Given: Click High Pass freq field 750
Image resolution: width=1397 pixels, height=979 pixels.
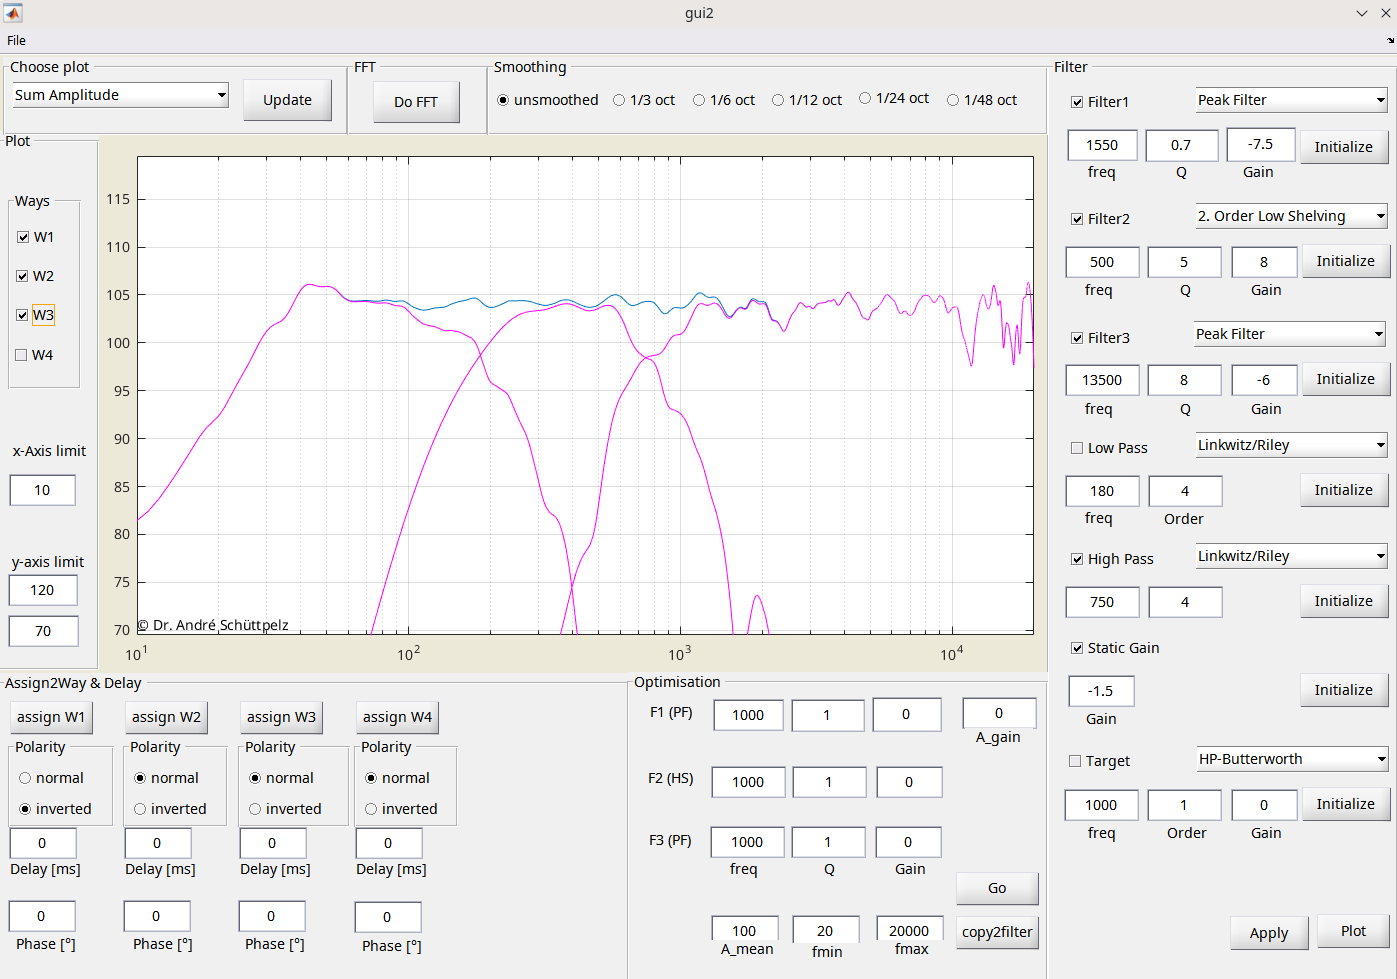Looking at the screenshot, I should click(x=1102, y=602).
